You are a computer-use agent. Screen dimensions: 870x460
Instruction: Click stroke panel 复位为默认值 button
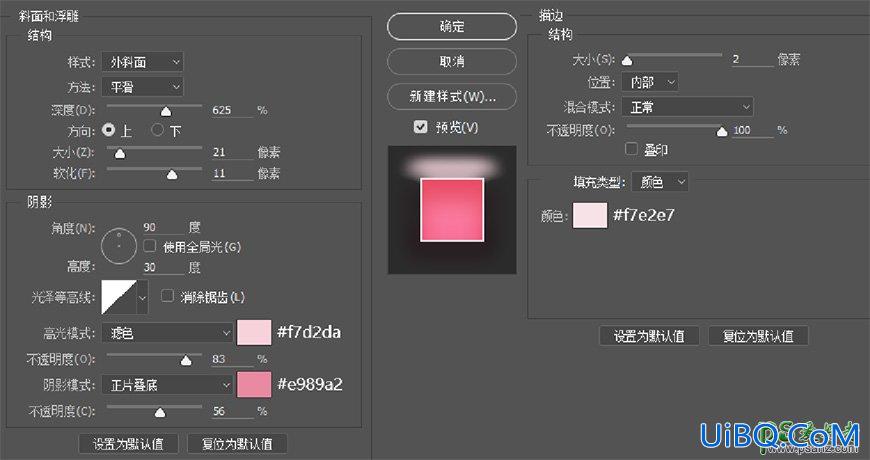click(x=758, y=336)
